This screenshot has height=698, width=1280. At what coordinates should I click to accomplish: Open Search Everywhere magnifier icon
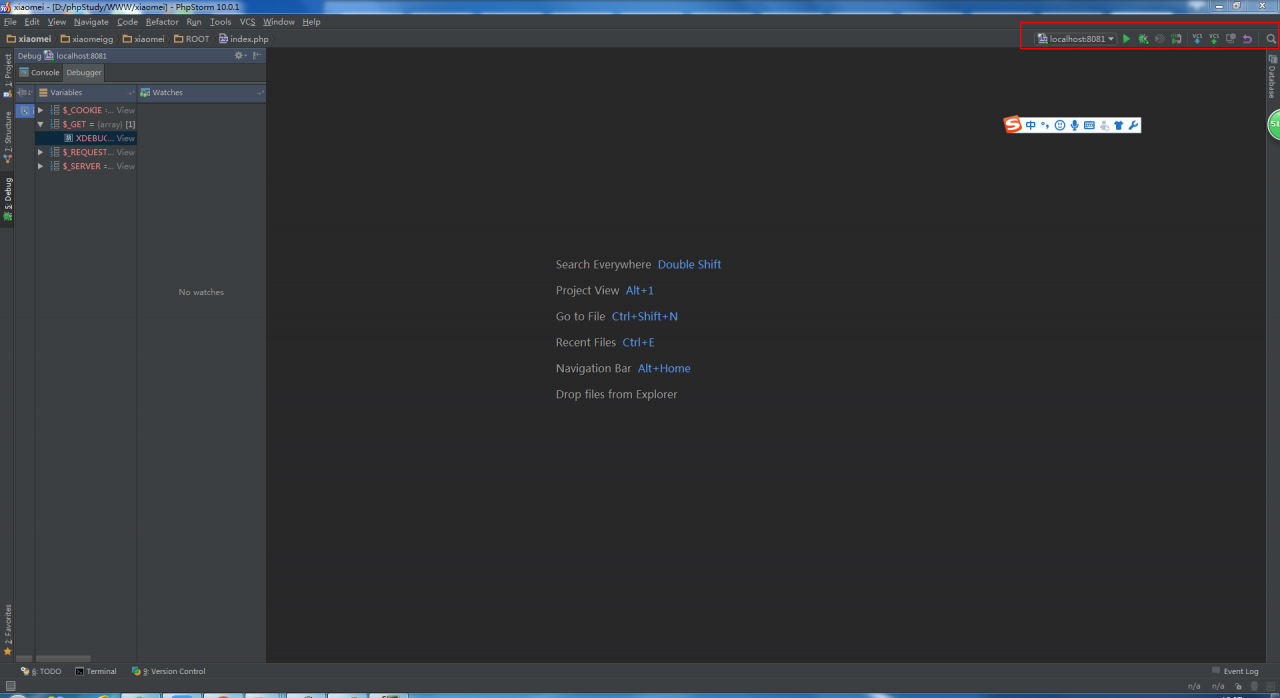1271,39
